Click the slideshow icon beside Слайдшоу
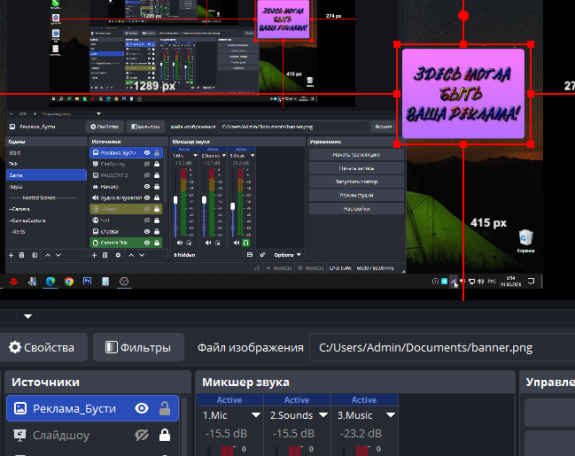 click(20, 435)
